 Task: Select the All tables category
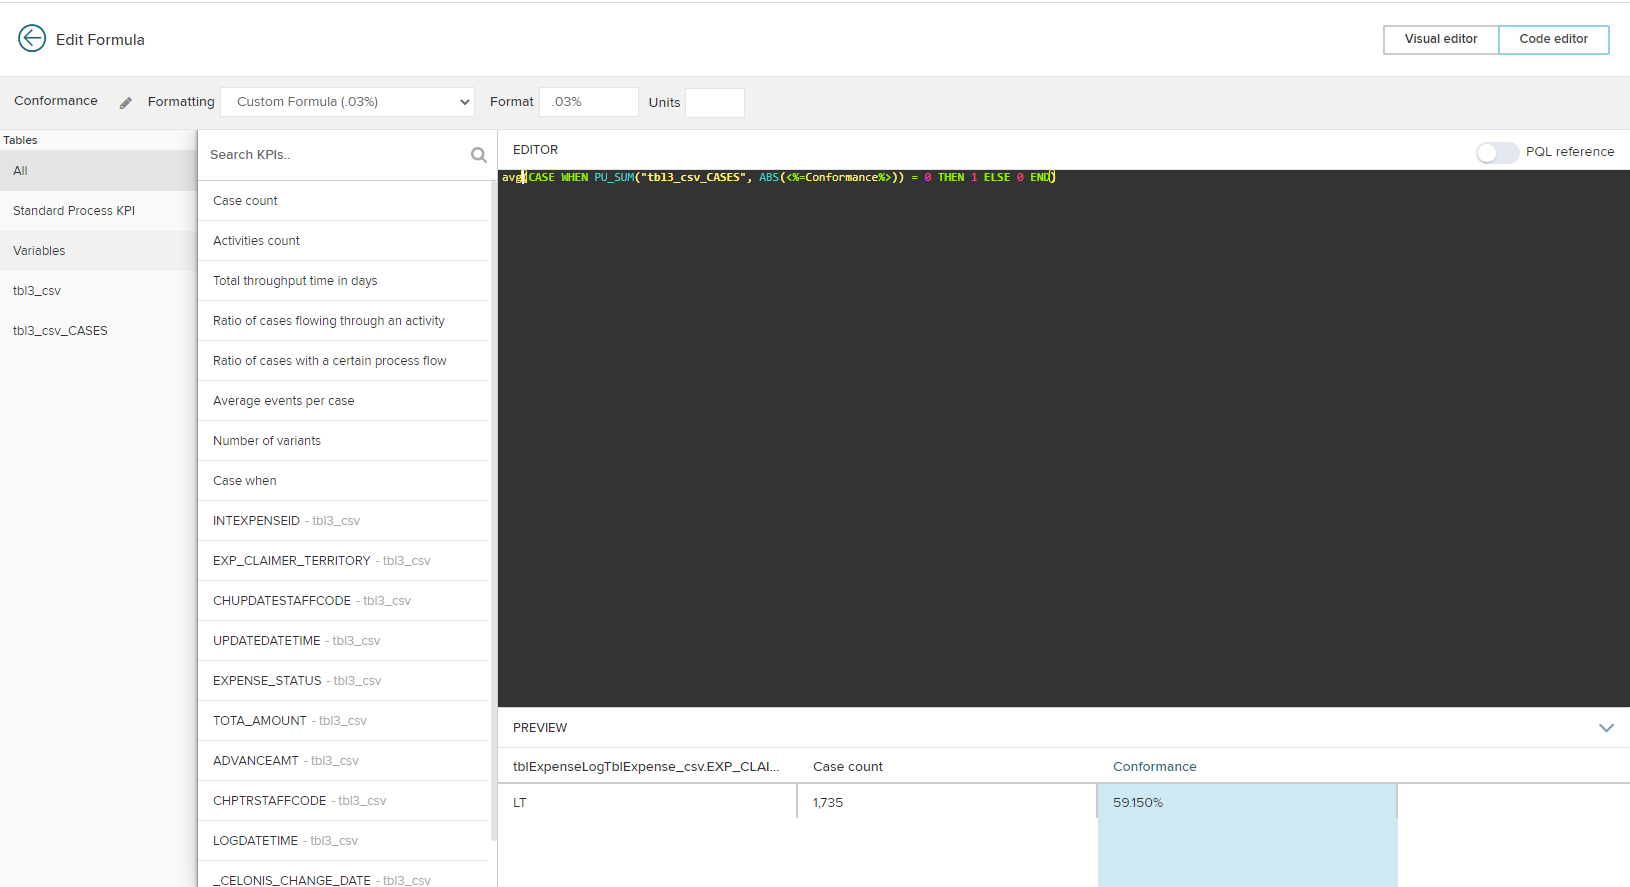click(98, 171)
